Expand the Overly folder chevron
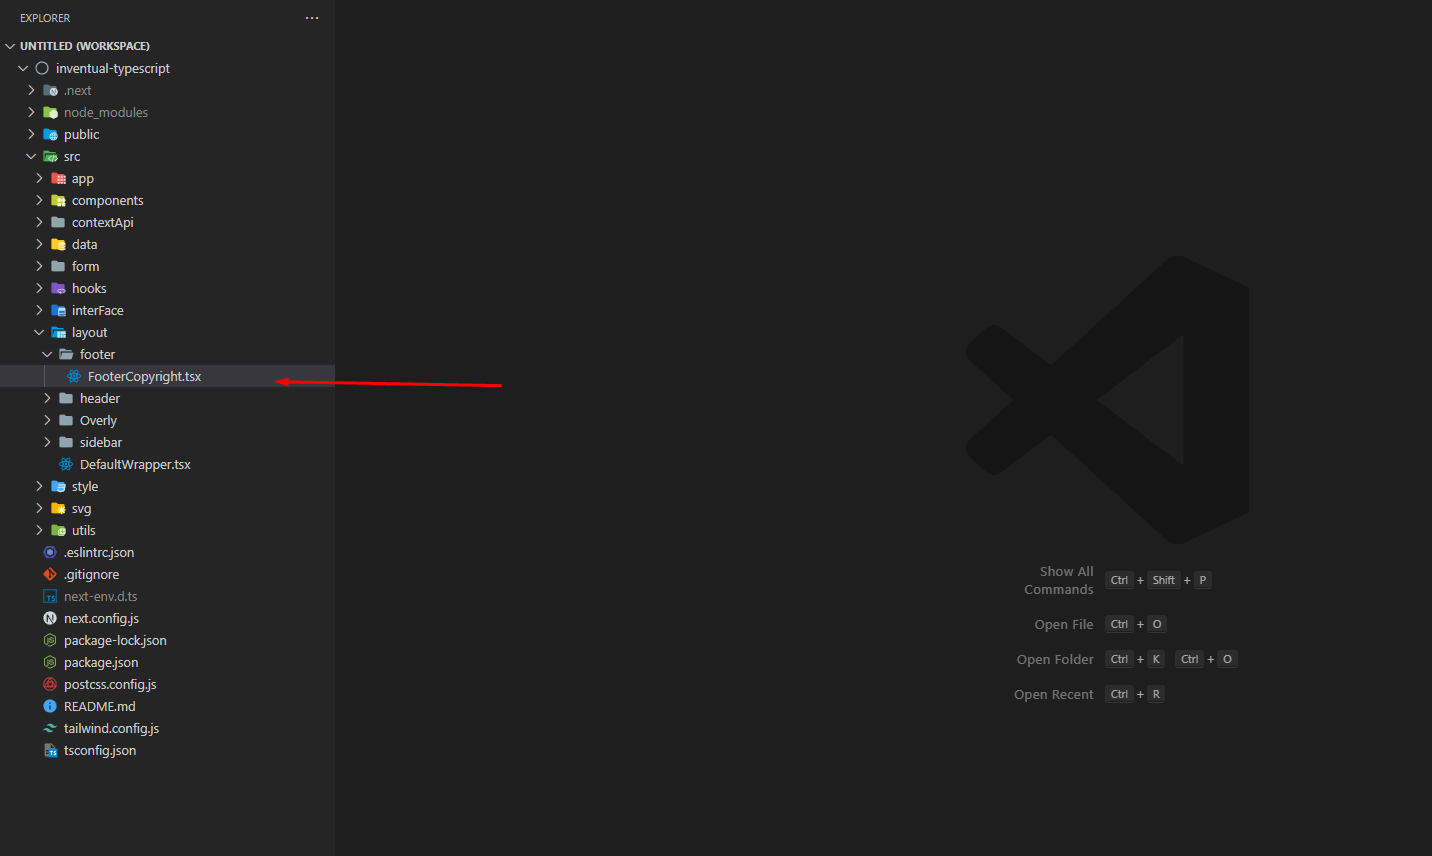The image size is (1432, 856). coord(47,420)
